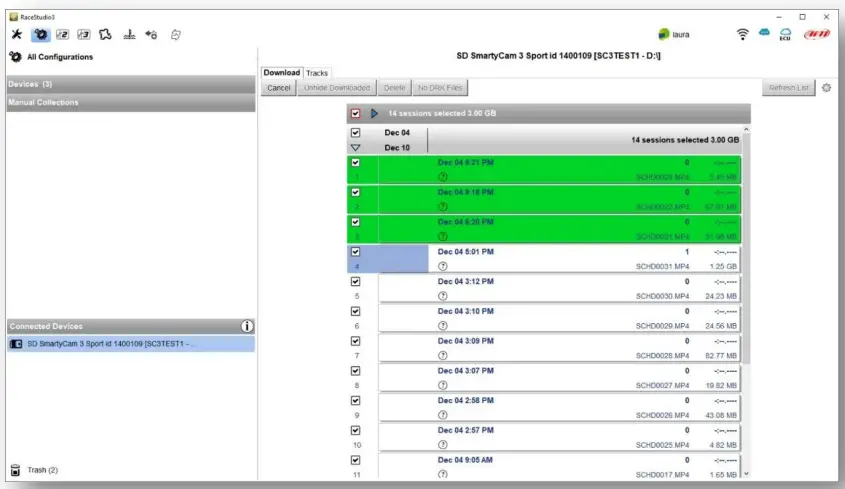Uncheck session Dec 04 3:12 PM
This screenshot has height=489, width=845.
point(355,281)
